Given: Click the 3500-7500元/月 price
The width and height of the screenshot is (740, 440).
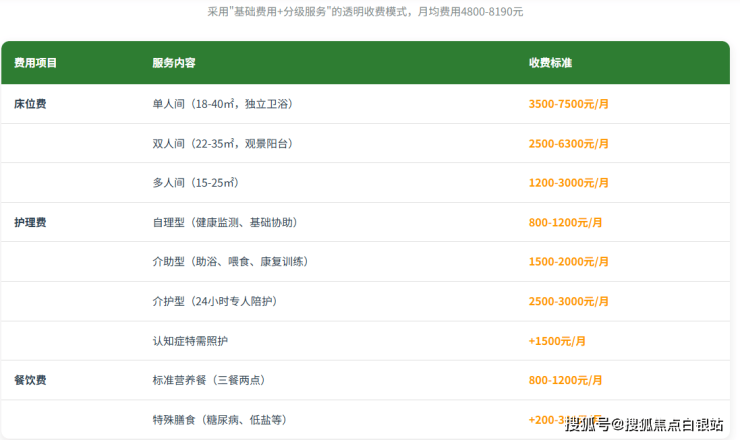Looking at the screenshot, I should 568,104.
